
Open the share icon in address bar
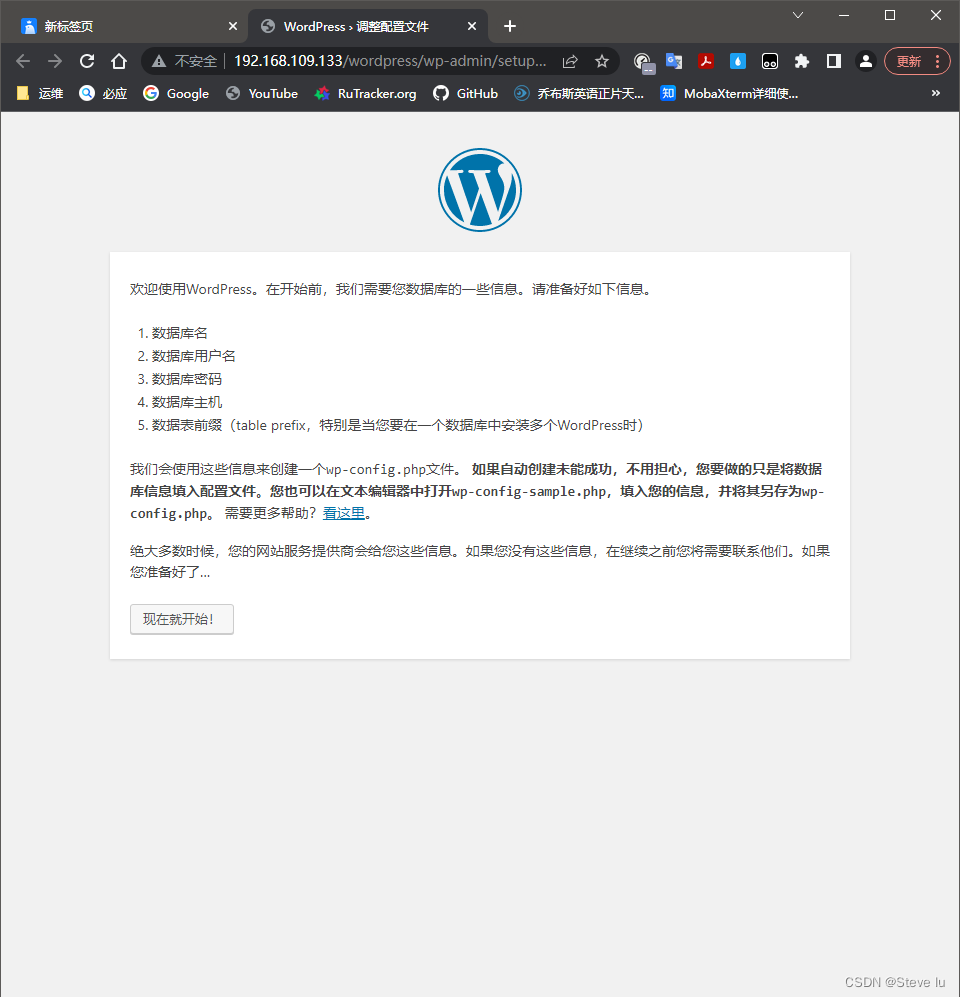(571, 61)
